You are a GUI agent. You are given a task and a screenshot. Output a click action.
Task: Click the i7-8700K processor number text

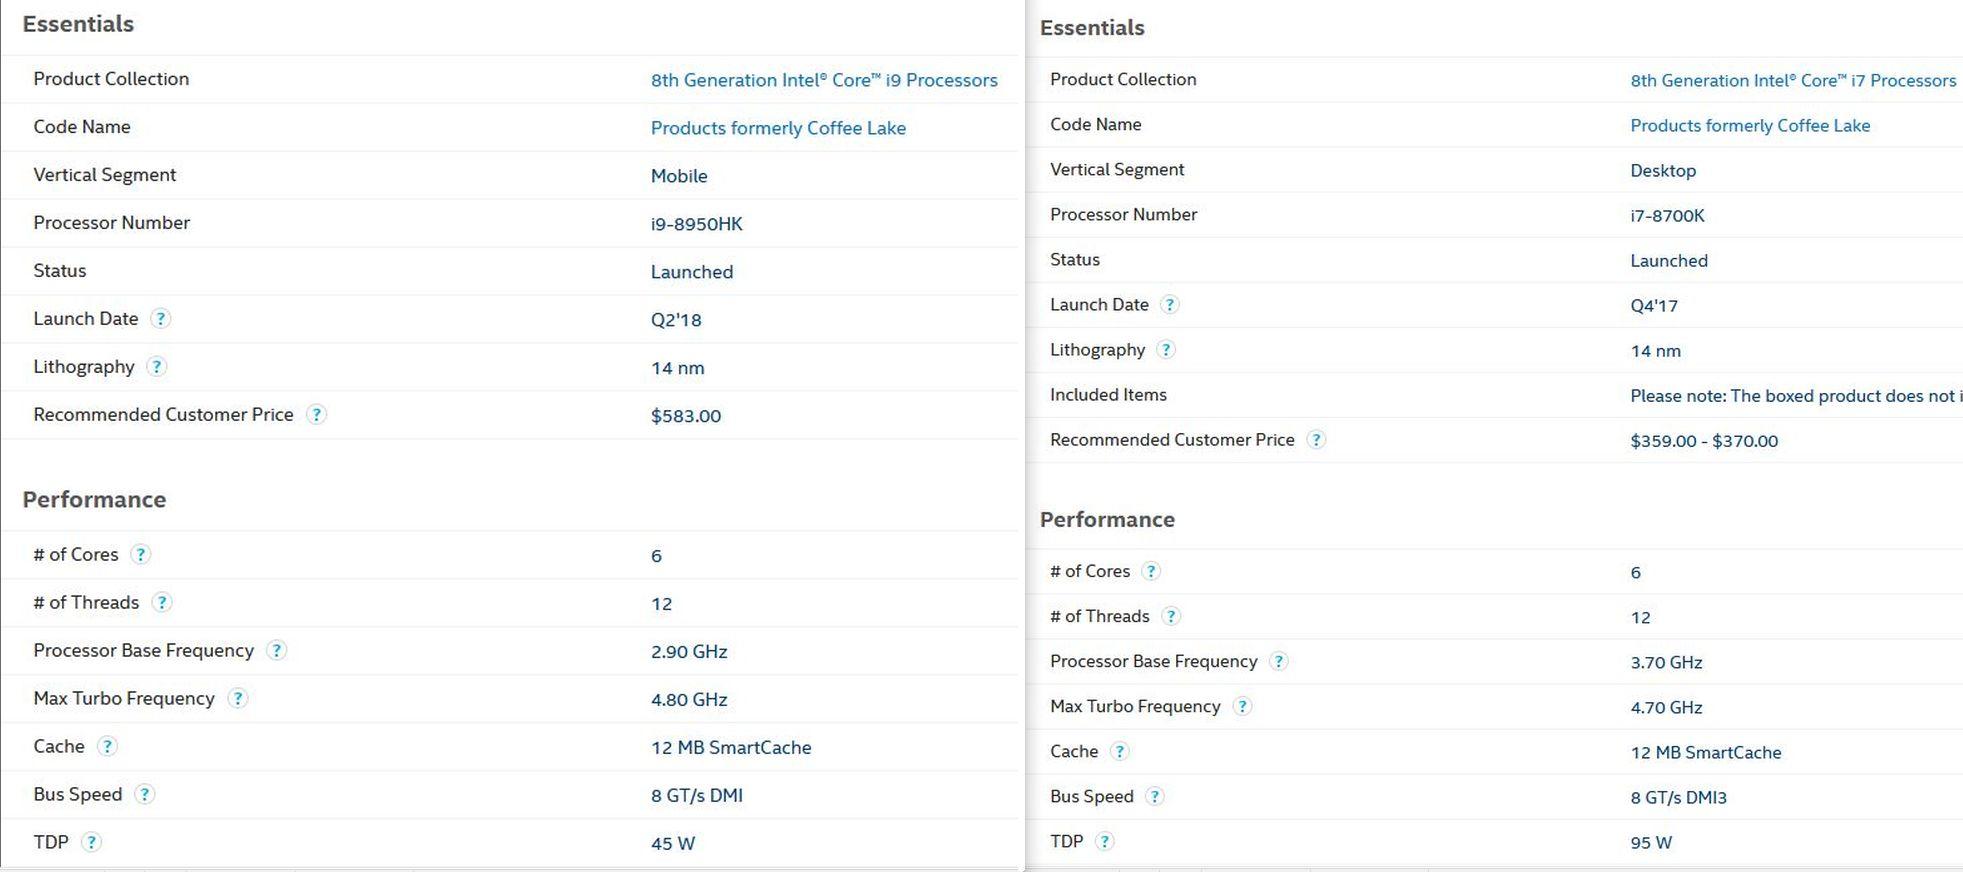tap(1667, 216)
